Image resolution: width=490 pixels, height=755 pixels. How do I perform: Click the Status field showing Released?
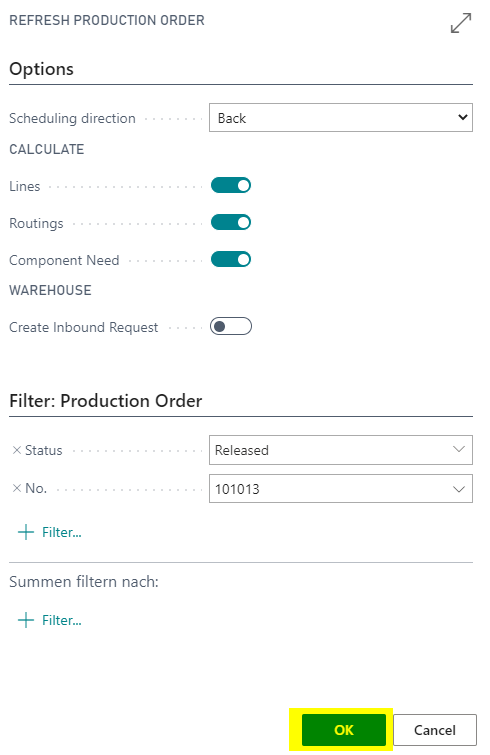(x=332, y=450)
